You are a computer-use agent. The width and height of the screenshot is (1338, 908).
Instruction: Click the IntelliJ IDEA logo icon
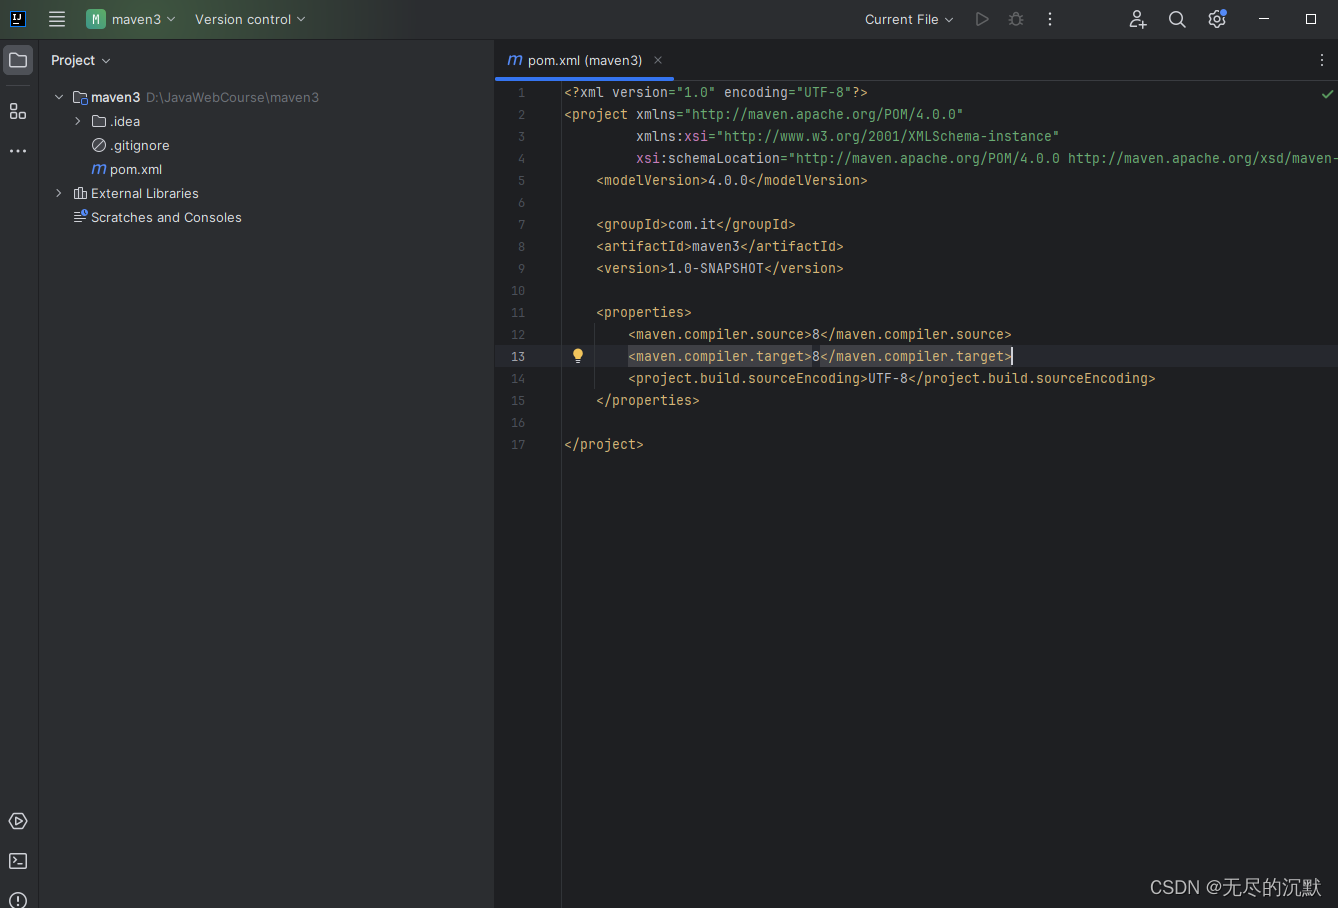17,19
